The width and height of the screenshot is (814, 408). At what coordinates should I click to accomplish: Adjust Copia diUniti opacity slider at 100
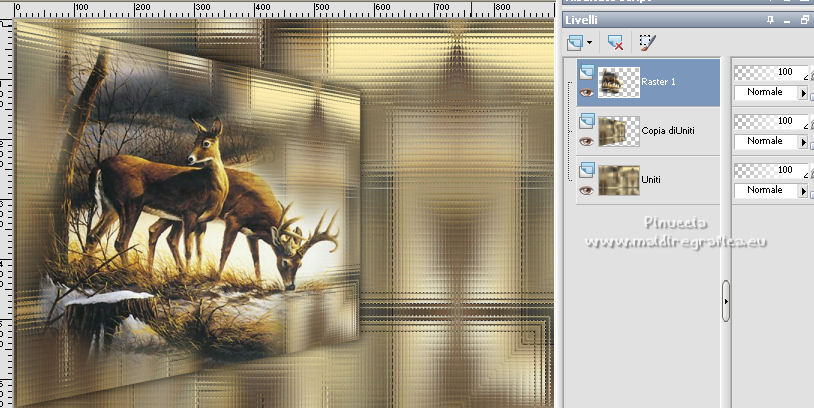[771, 121]
